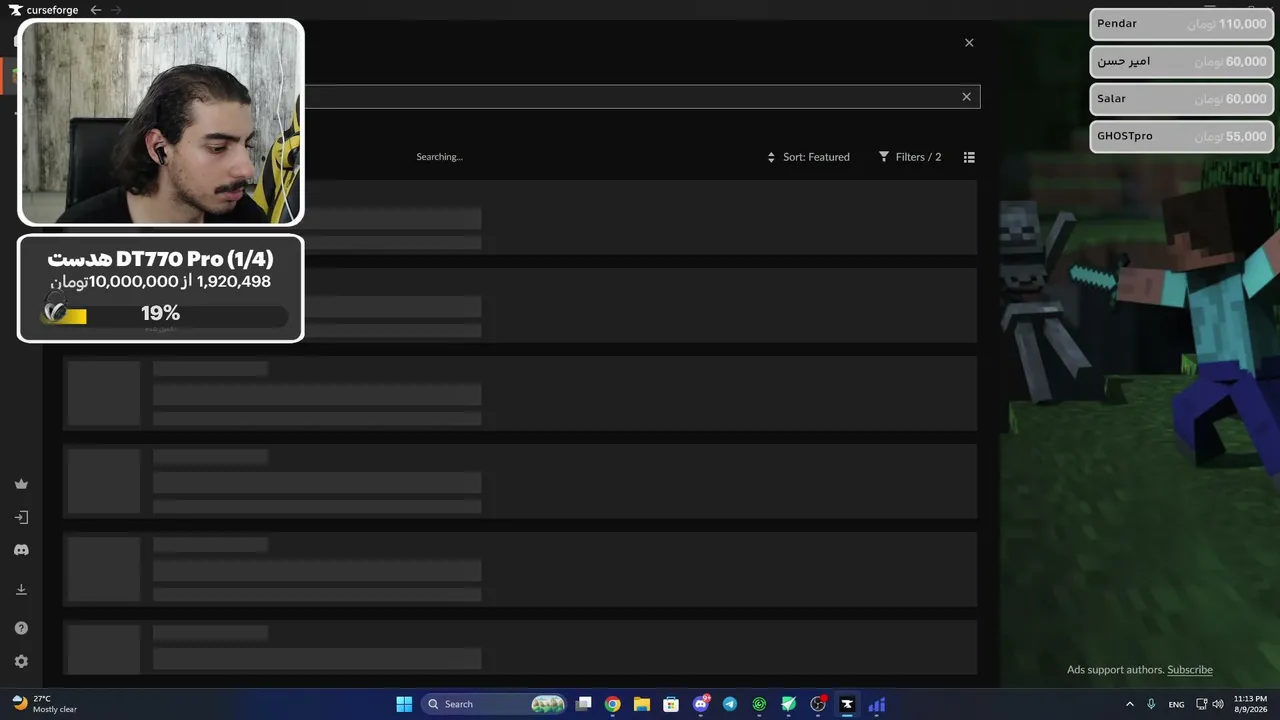Go back with the CurseForge back arrow

pos(95,10)
